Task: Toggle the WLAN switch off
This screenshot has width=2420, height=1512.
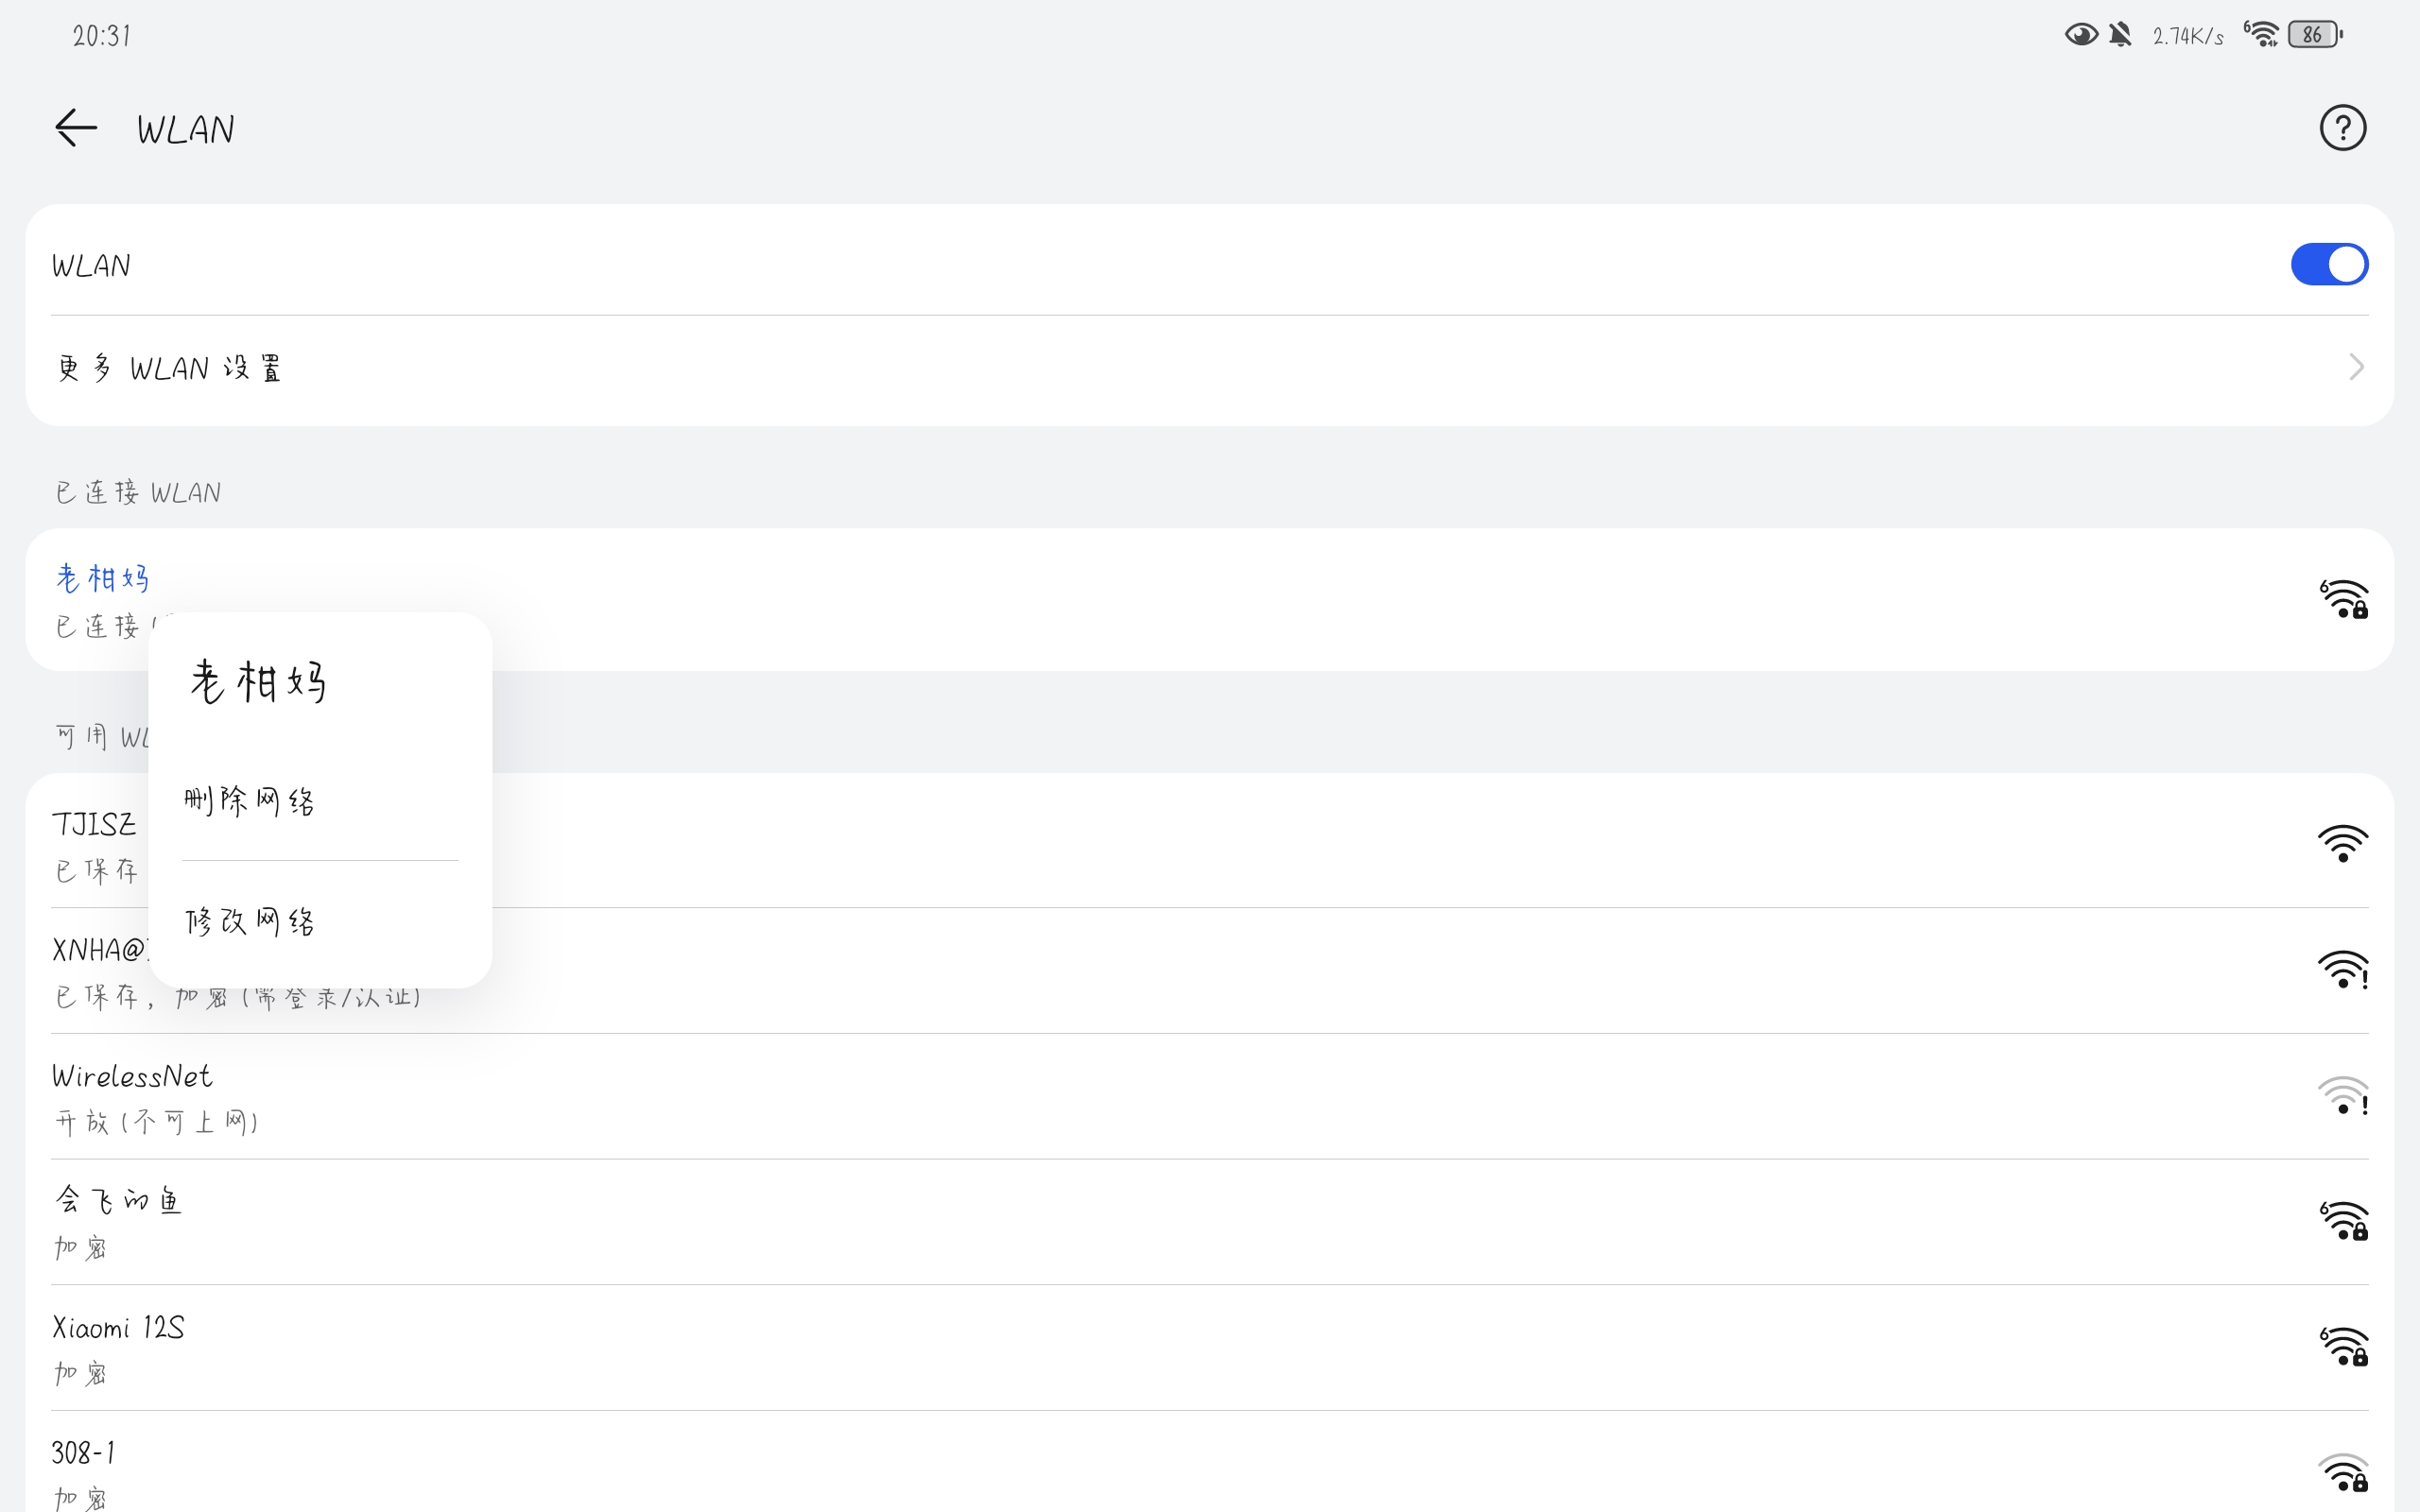Action: [x=2329, y=264]
